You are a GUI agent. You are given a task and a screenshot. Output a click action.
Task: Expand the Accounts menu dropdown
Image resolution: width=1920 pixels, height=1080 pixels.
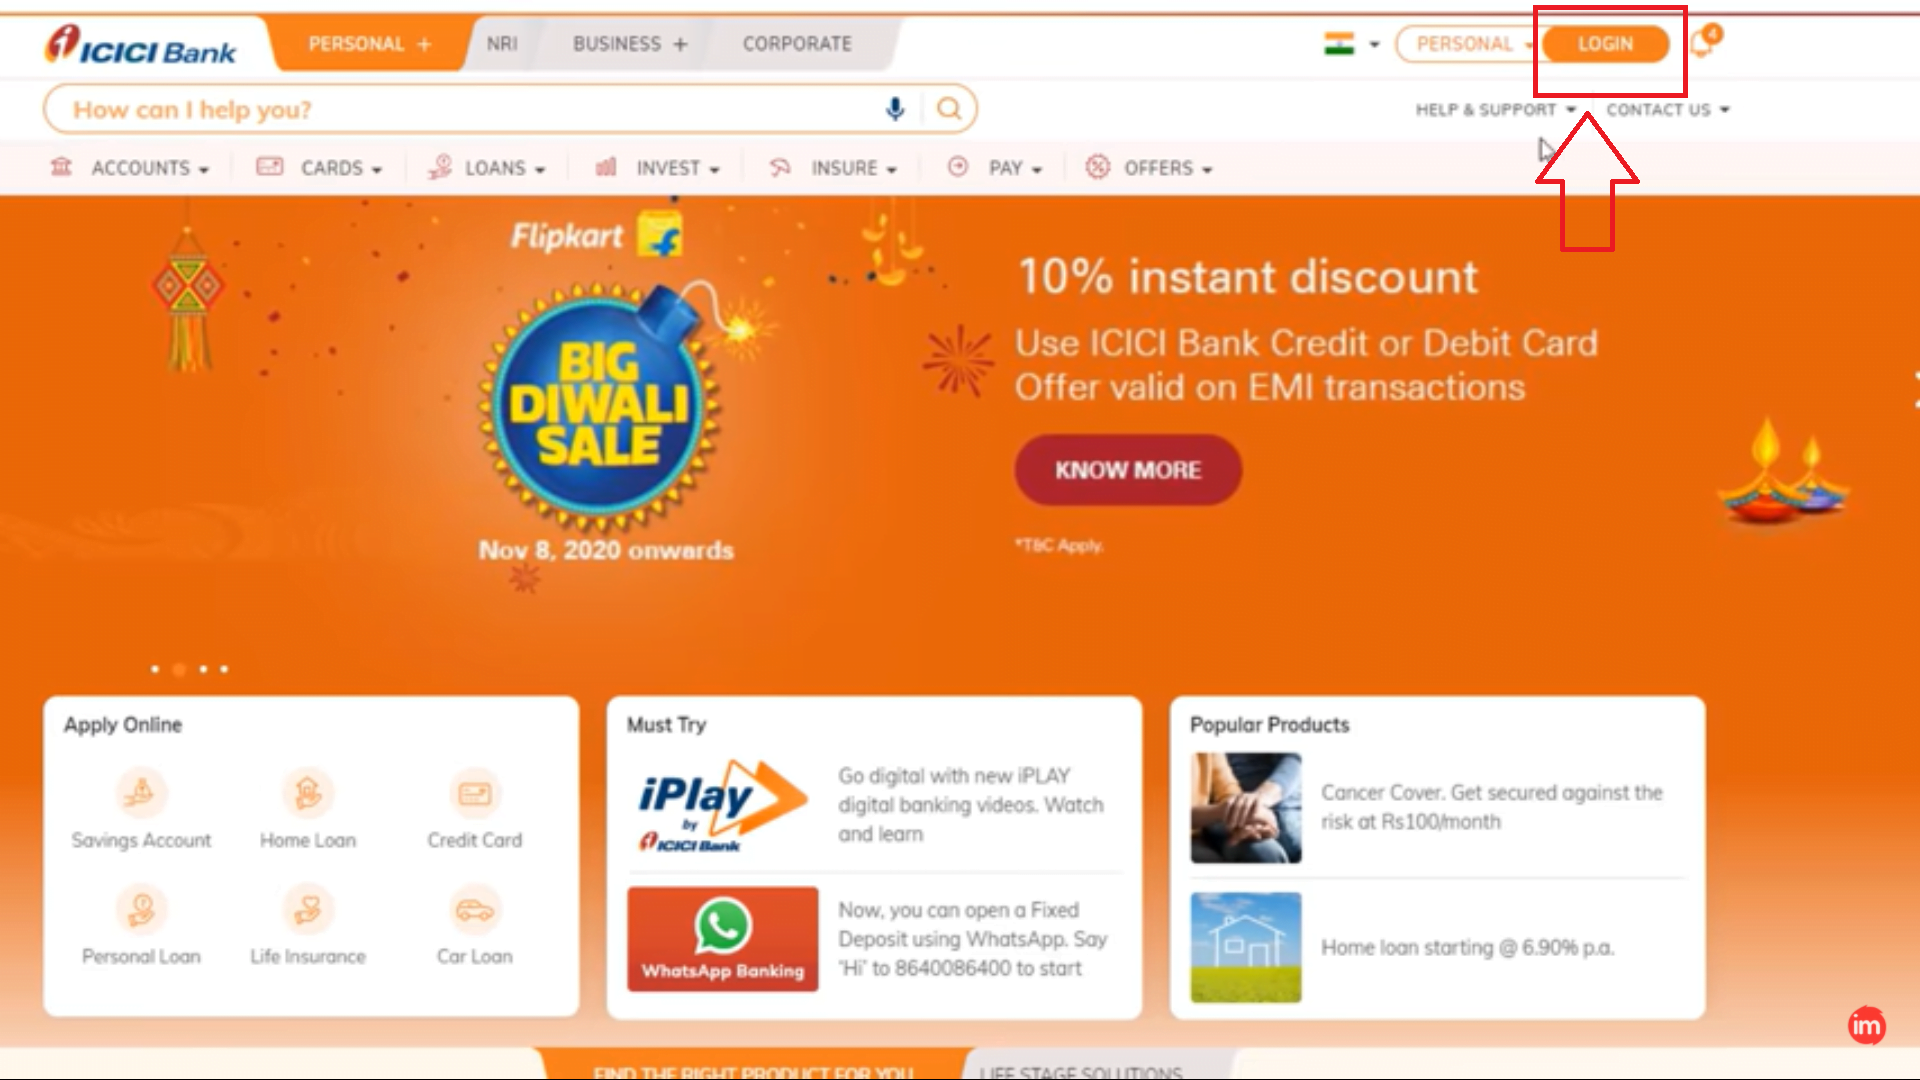point(130,168)
